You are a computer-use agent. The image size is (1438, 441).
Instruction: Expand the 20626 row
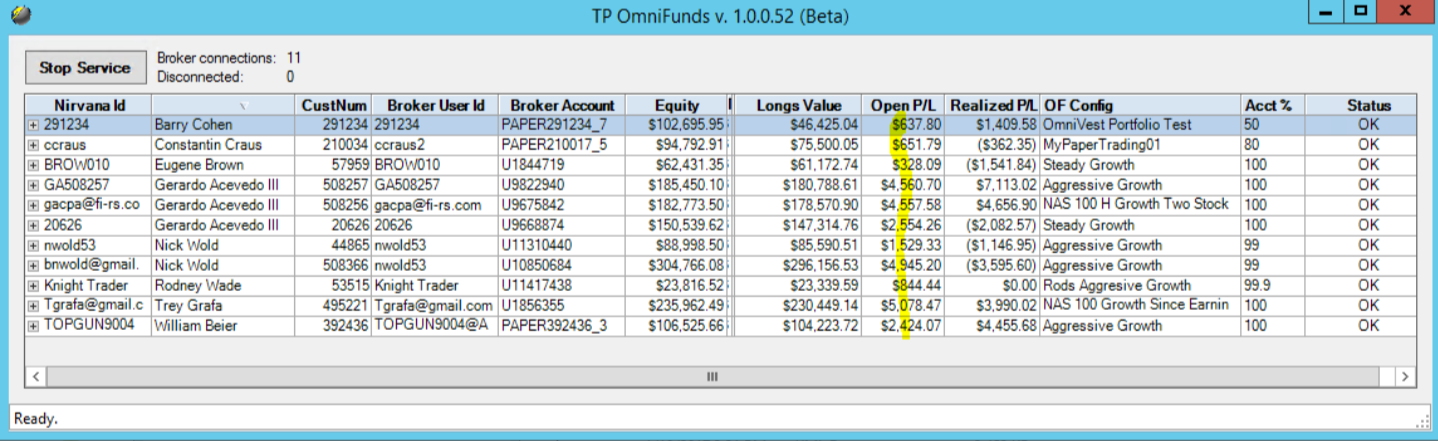pyautogui.click(x=33, y=225)
